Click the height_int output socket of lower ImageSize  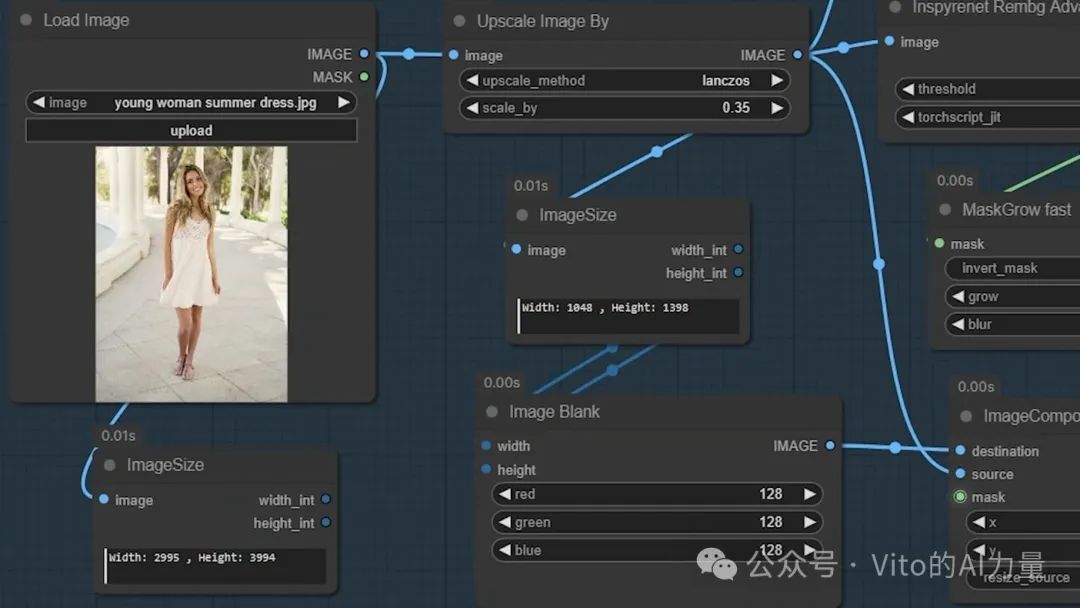(326, 523)
